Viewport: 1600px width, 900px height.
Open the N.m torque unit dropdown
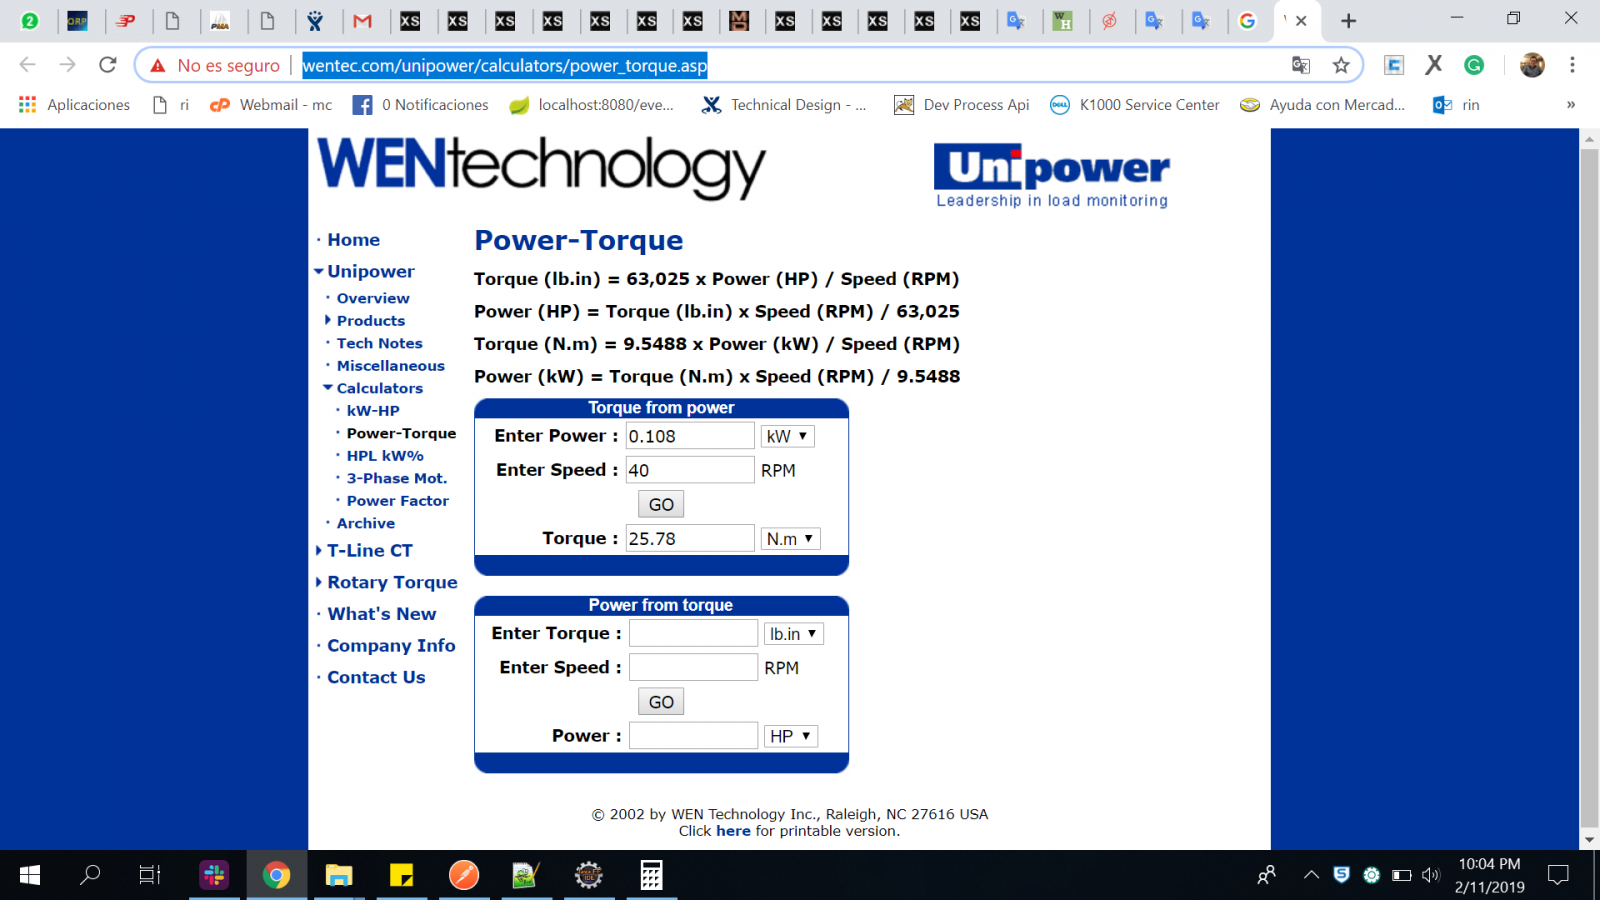coord(790,538)
